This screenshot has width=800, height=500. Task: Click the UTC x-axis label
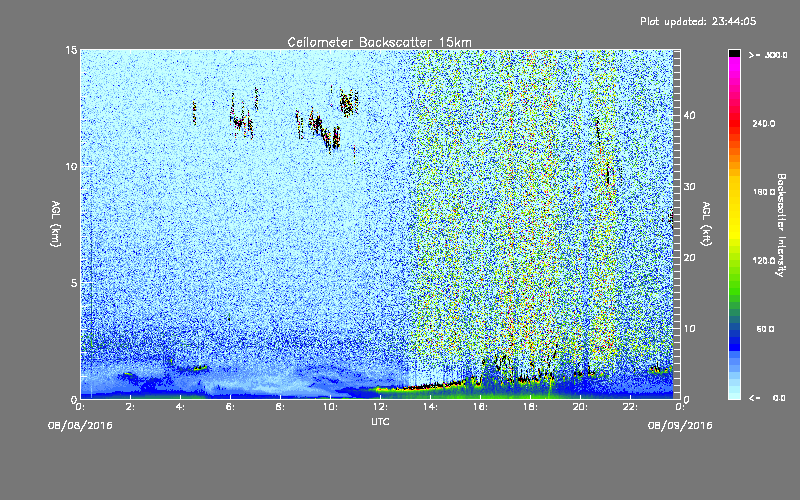tap(380, 421)
